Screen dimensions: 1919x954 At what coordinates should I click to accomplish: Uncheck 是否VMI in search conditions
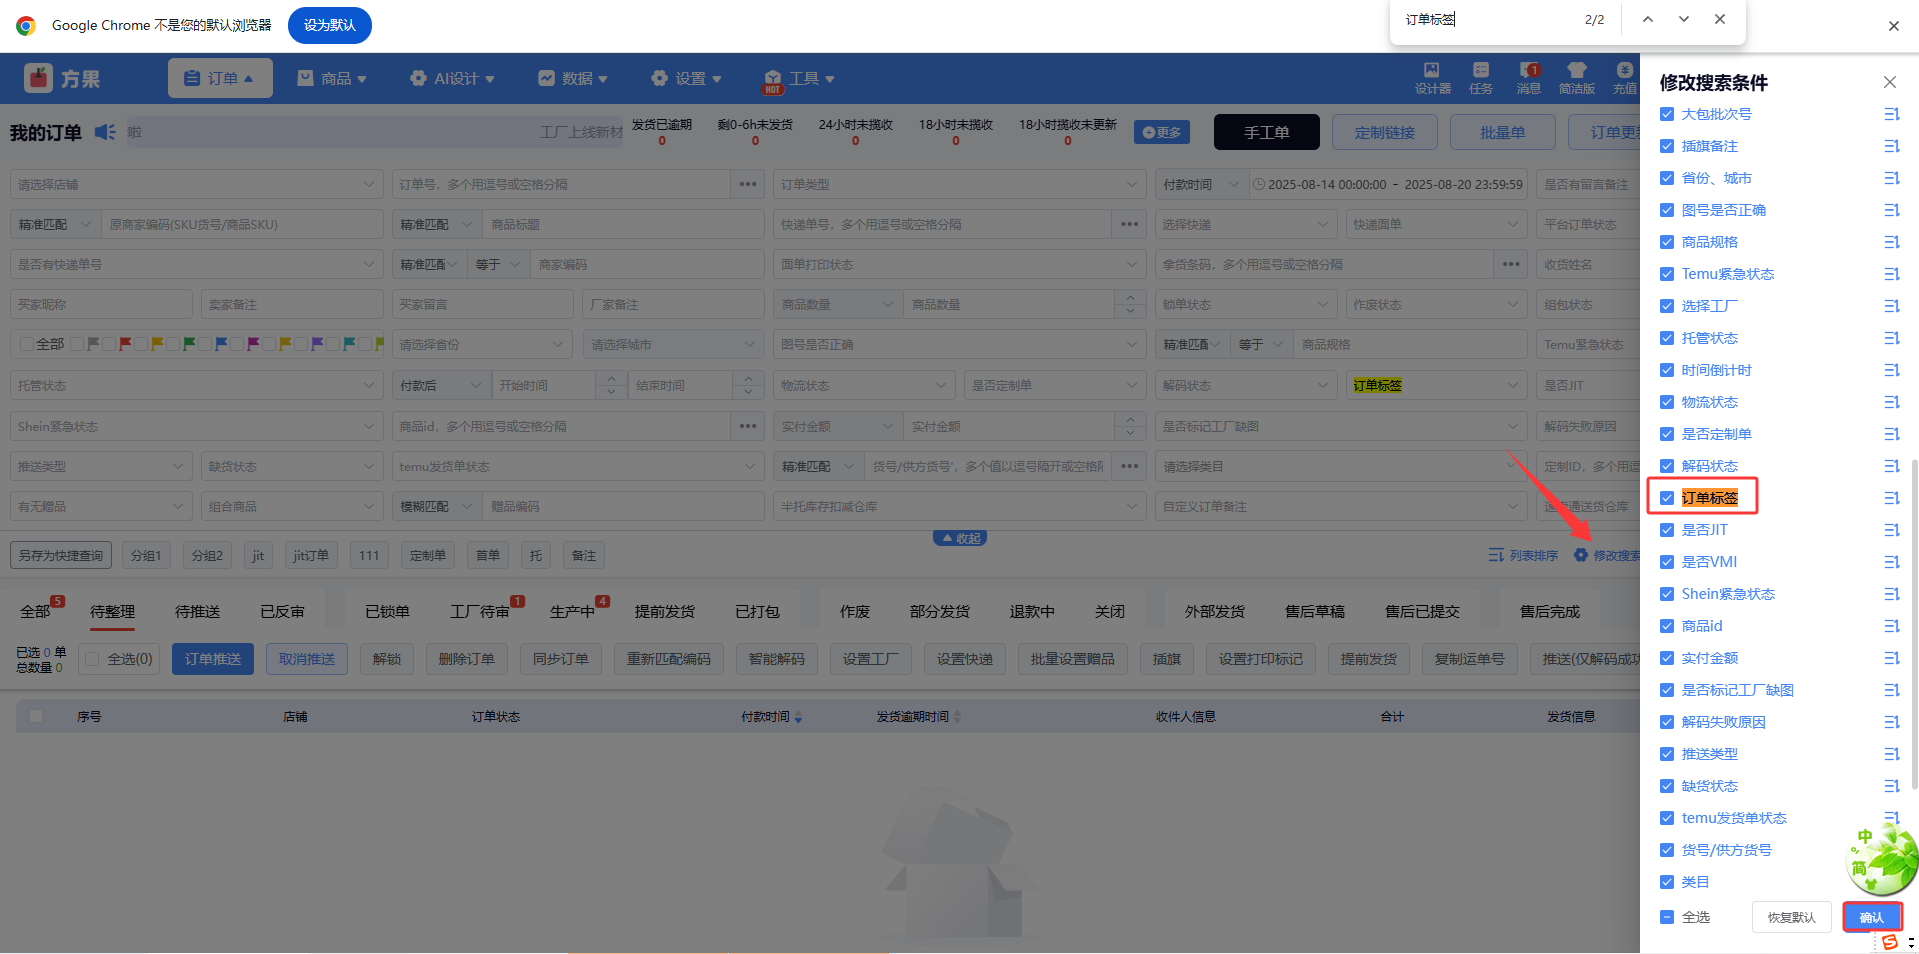point(1667,562)
